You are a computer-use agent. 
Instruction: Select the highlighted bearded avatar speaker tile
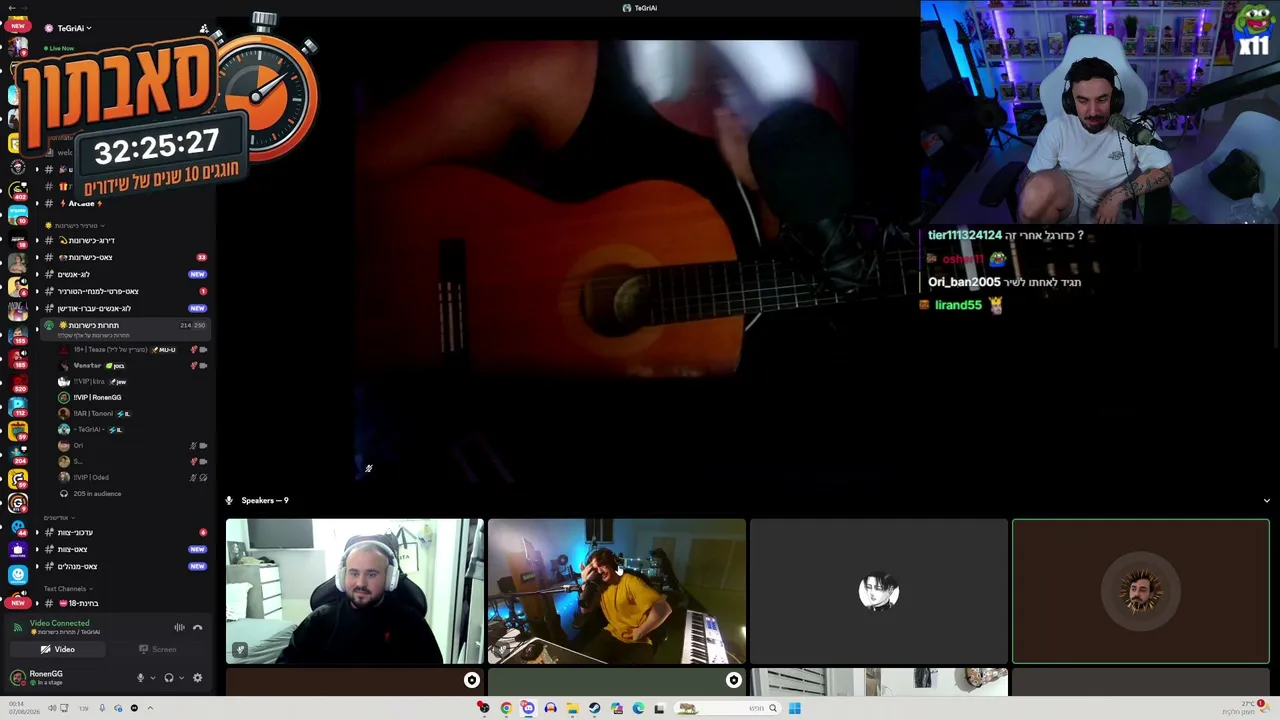coord(1141,591)
